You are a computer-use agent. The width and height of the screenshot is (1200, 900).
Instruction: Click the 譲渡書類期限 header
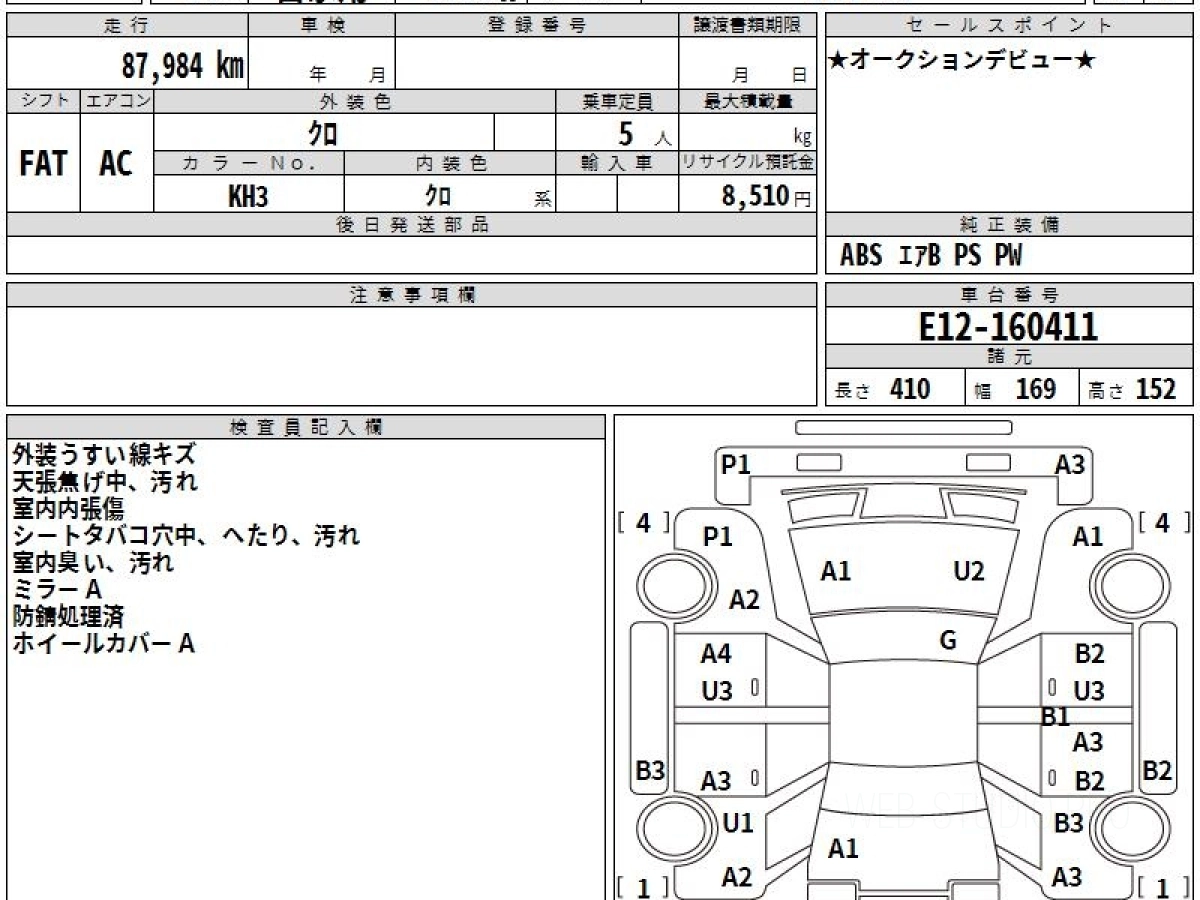pos(748,26)
